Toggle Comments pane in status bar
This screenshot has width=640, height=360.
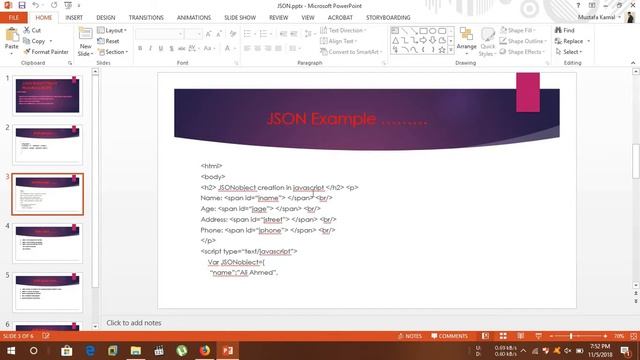coord(449,336)
